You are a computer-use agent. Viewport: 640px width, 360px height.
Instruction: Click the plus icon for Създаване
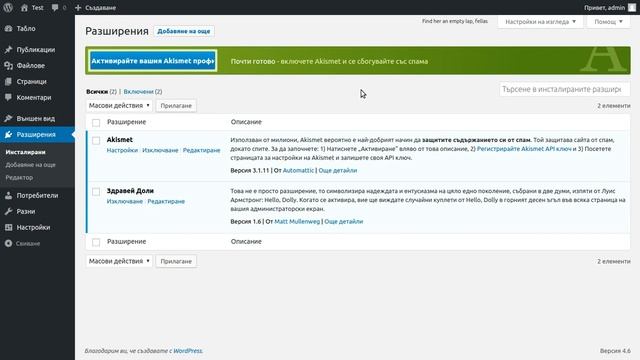pyautogui.click(x=78, y=7)
